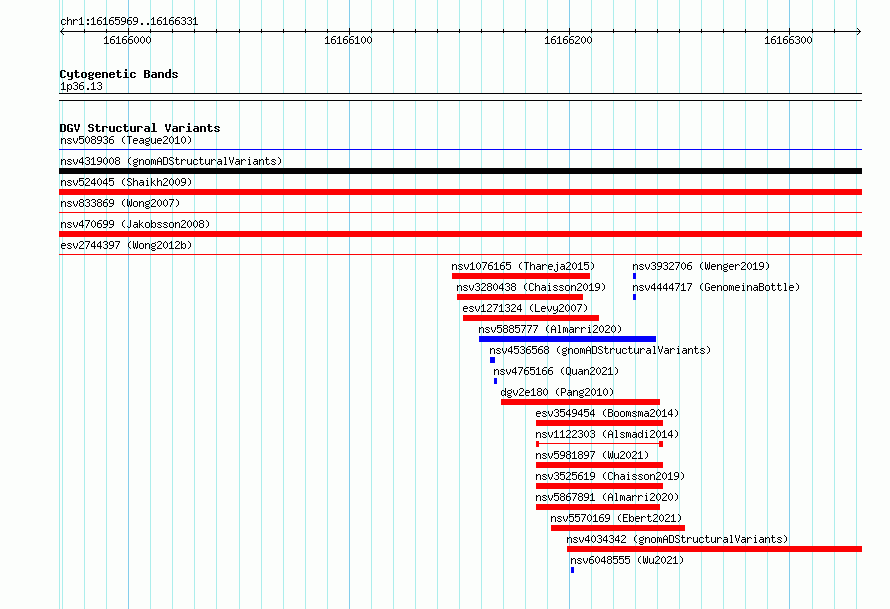The height and width of the screenshot is (609, 890).
Task: Click ruler position 16166300
Action: [788, 40]
